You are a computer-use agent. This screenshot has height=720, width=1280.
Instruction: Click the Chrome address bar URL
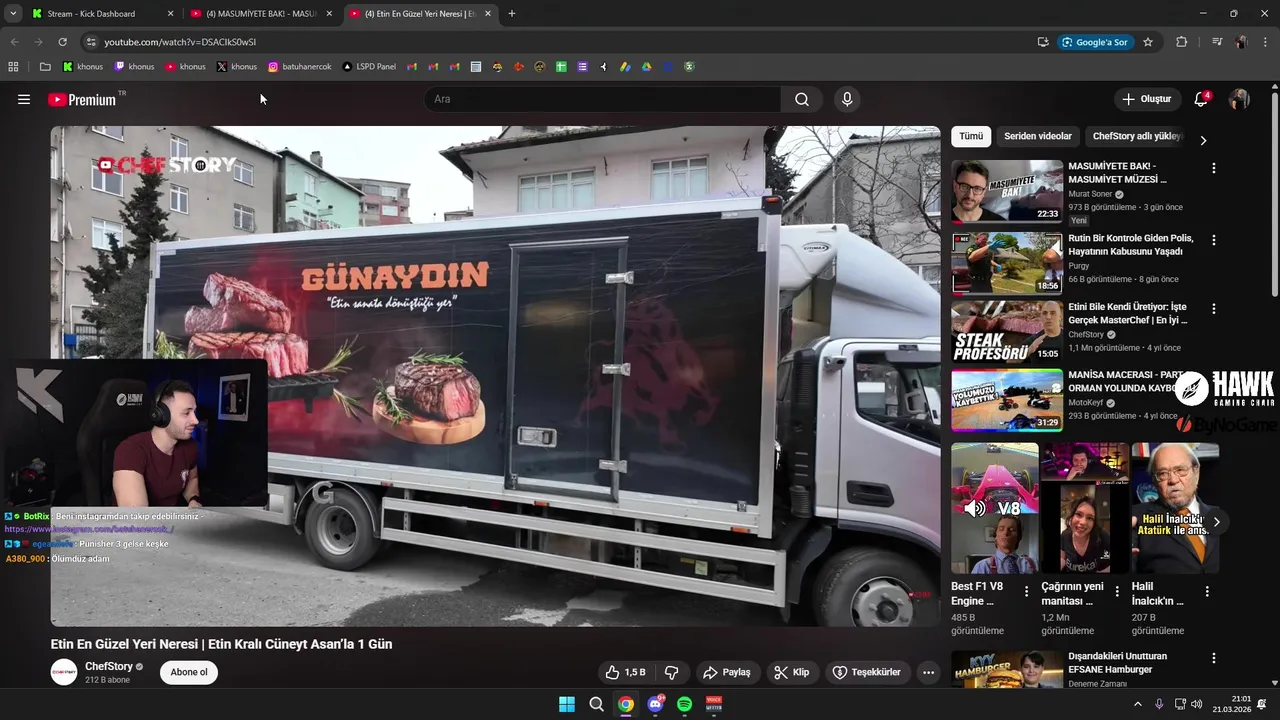coord(180,42)
